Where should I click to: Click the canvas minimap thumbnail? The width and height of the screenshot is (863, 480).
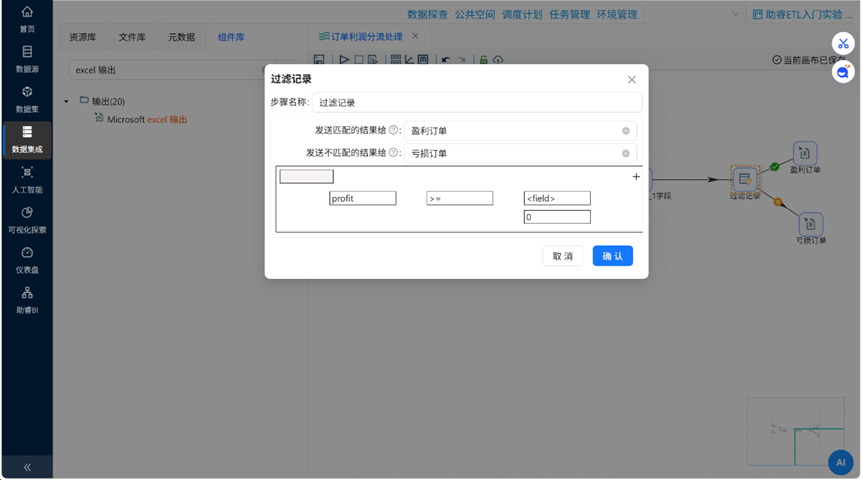795,431
